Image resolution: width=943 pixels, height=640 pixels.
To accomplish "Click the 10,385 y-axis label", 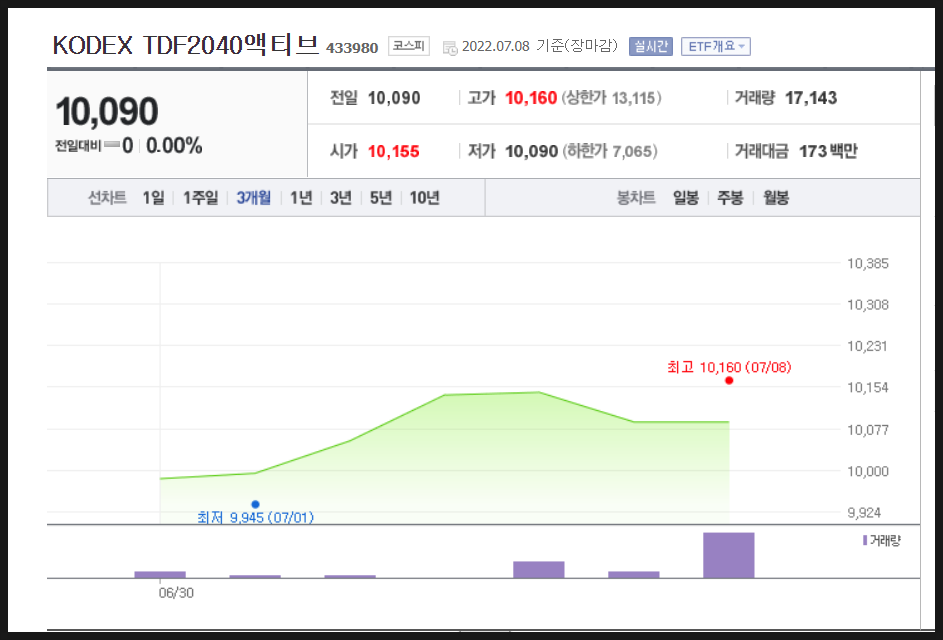I will click(x=867, y=263).
